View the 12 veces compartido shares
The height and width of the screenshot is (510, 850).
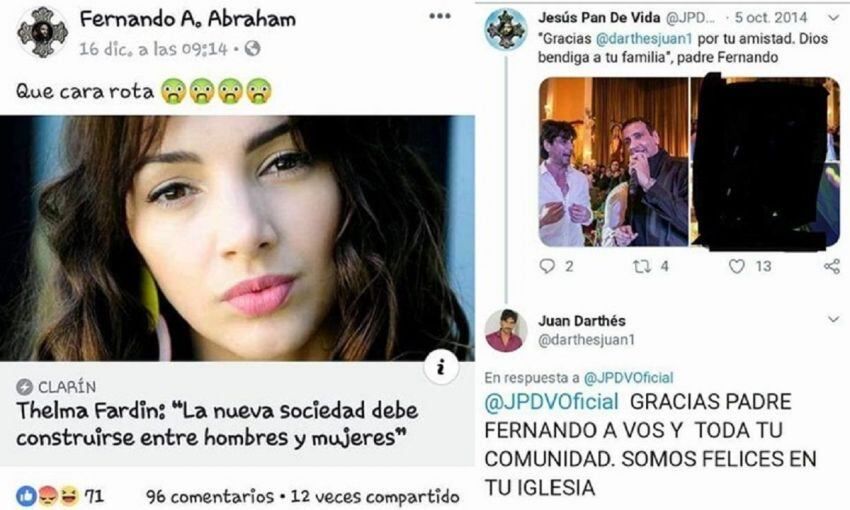tap(375, 496)
